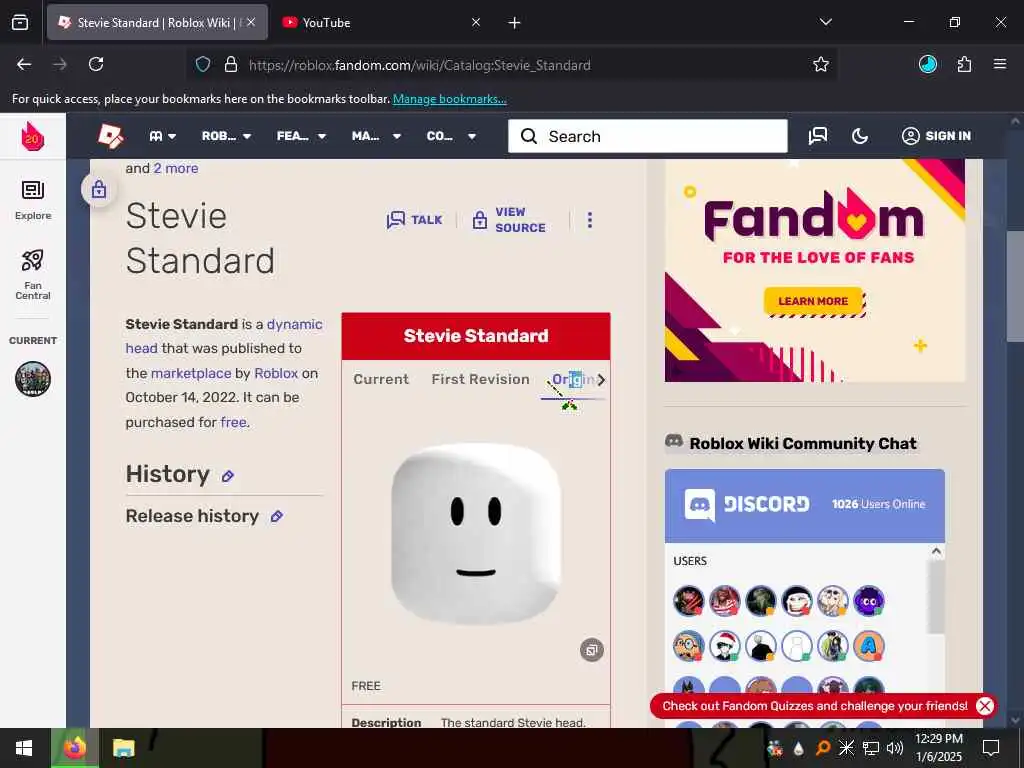Click the Firefox back arrow
The height and width of the screenshot is (768, 1024).
[24, 64]
